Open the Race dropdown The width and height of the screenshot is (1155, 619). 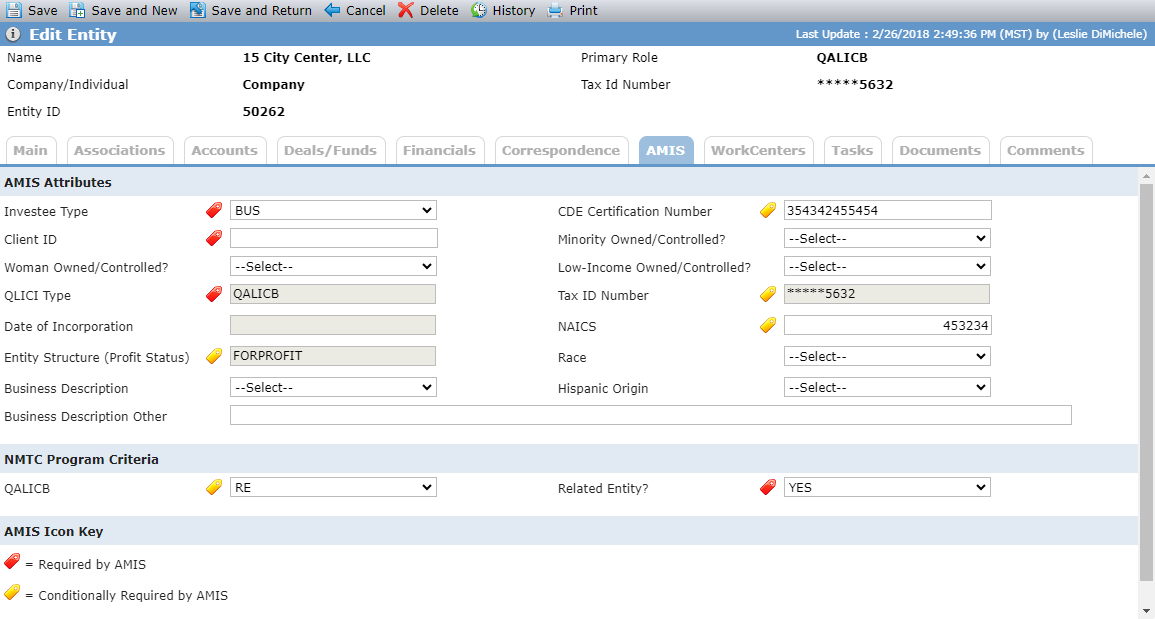887,356
